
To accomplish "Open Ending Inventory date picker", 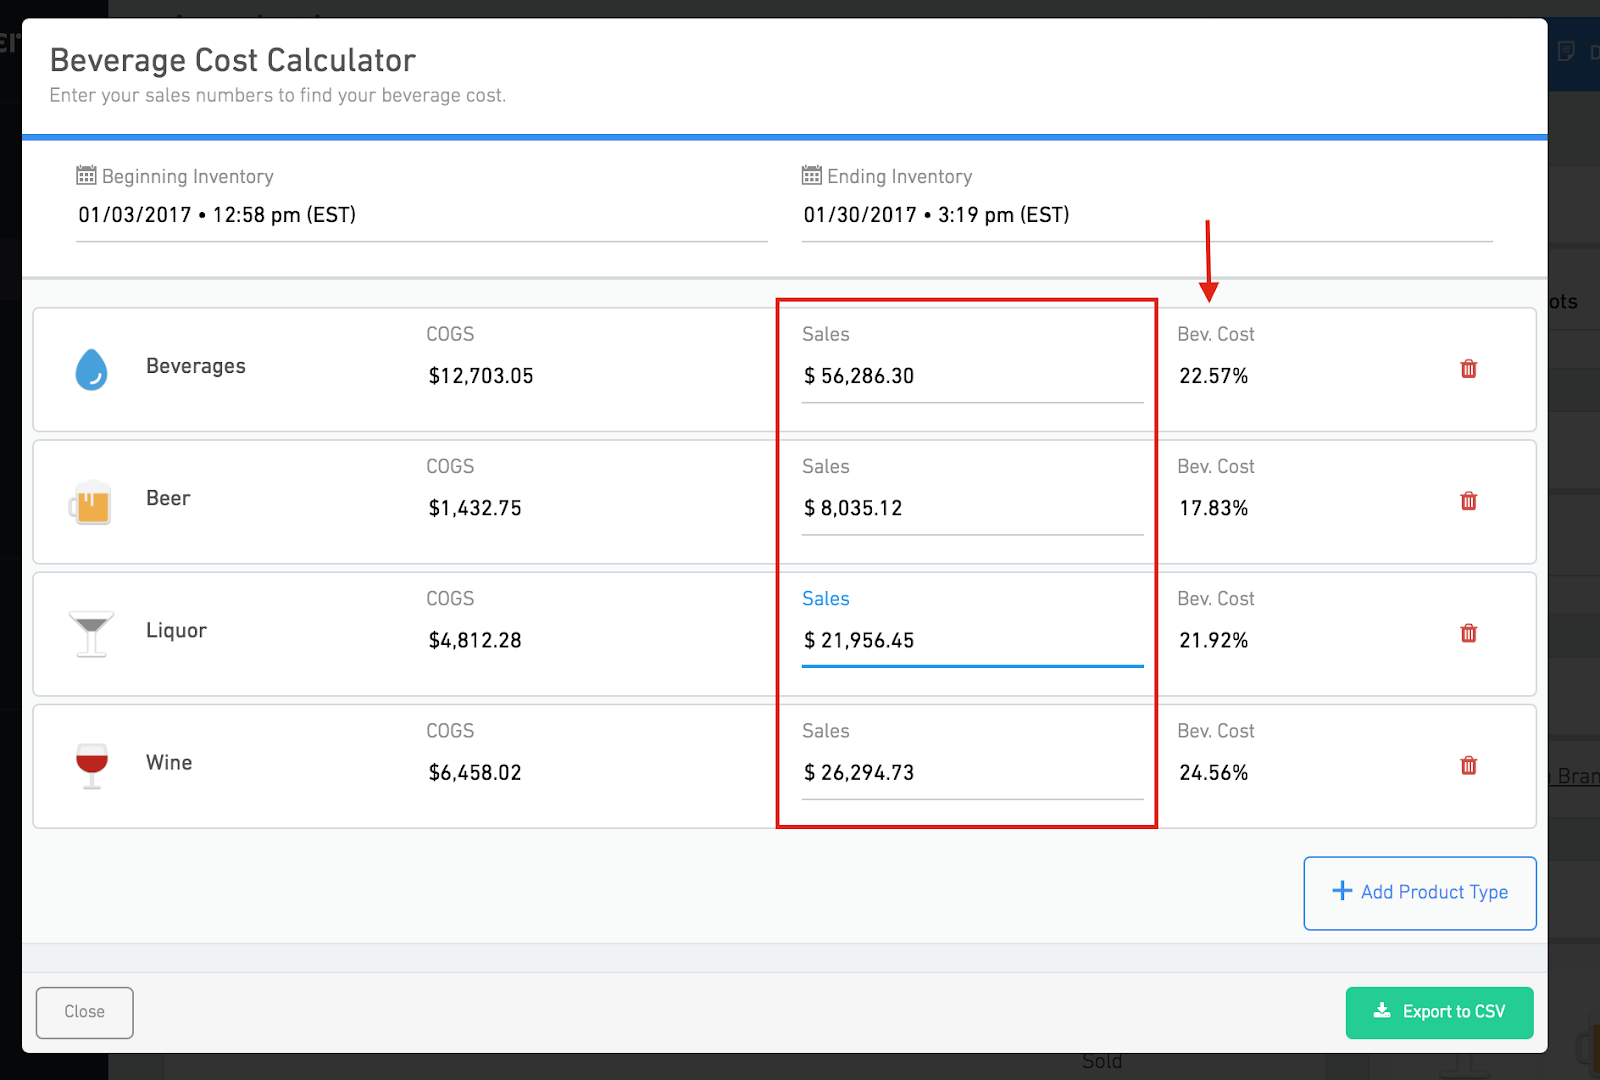I will [1145, 215].
